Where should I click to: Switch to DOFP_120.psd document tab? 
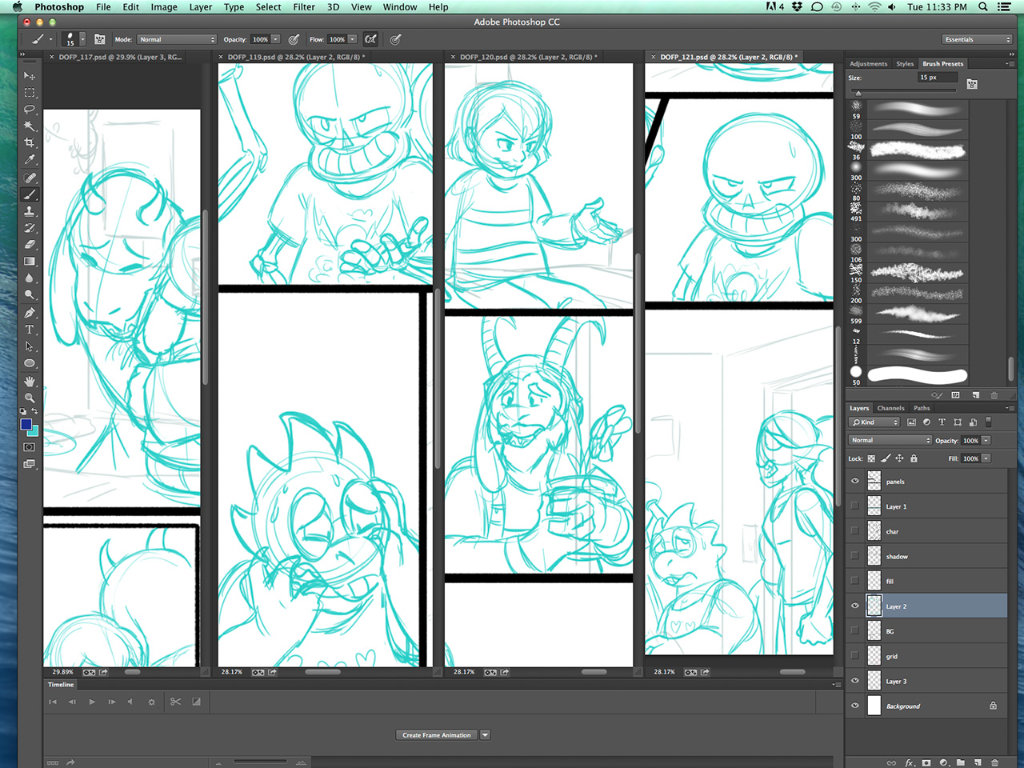coord(526,57)
